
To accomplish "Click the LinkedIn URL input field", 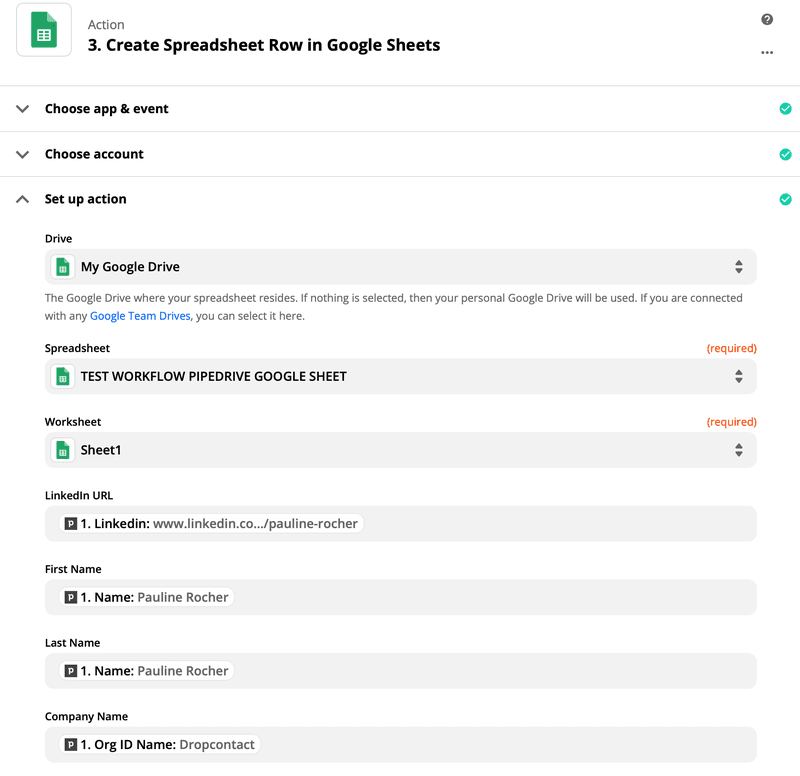I will pyautogui.click(x=401, y=523).
